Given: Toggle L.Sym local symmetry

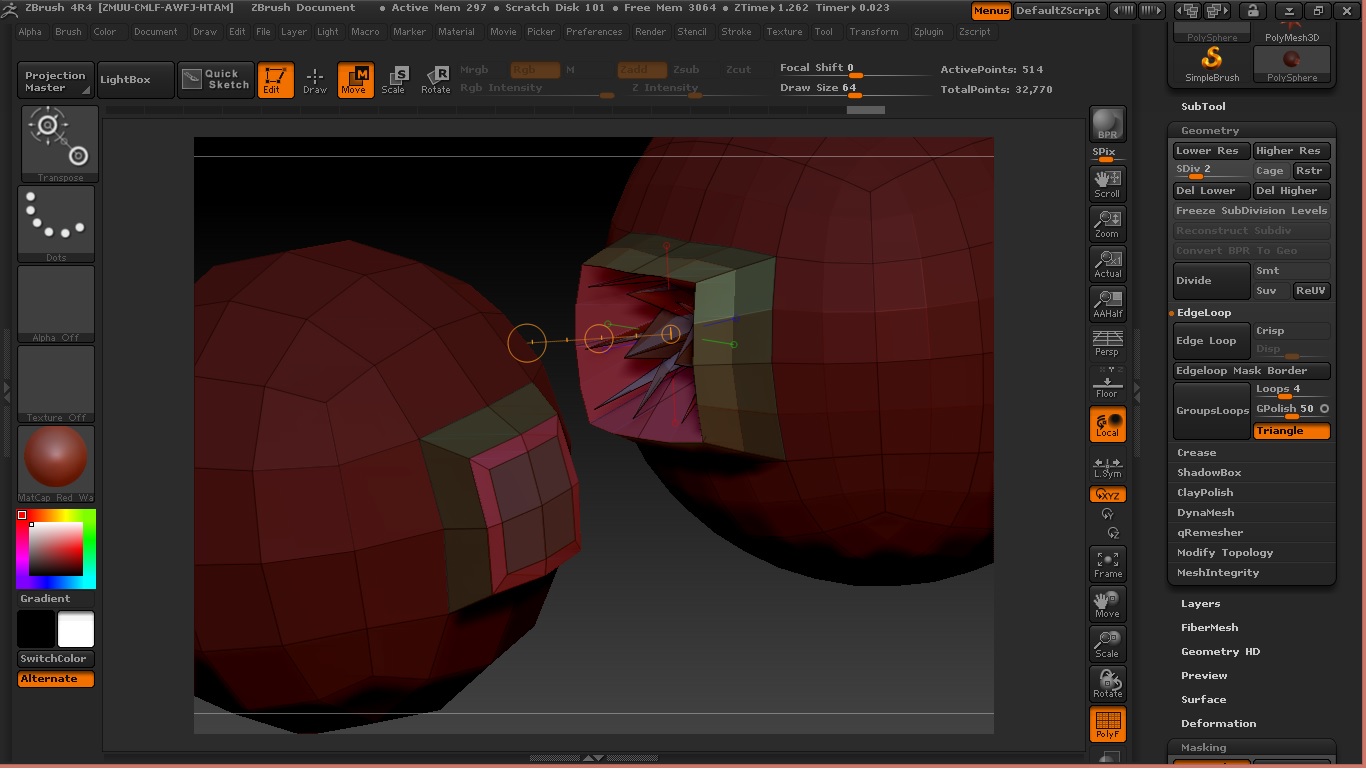Looking at the screenshot, I should 1107,467.
